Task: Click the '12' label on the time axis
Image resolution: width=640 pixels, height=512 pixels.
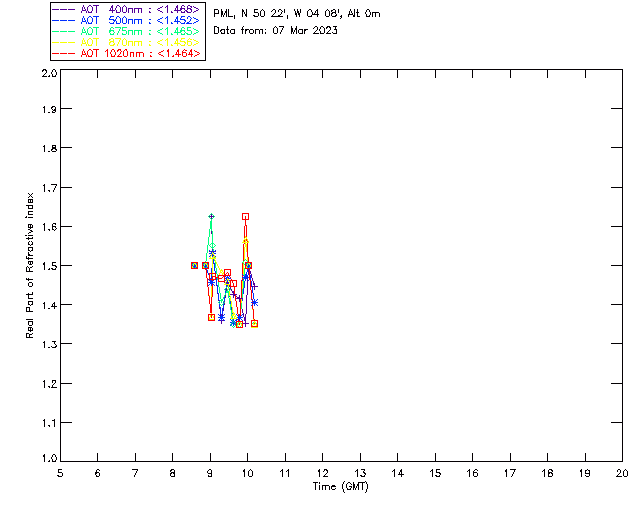Action: click(x=322, y=473)
